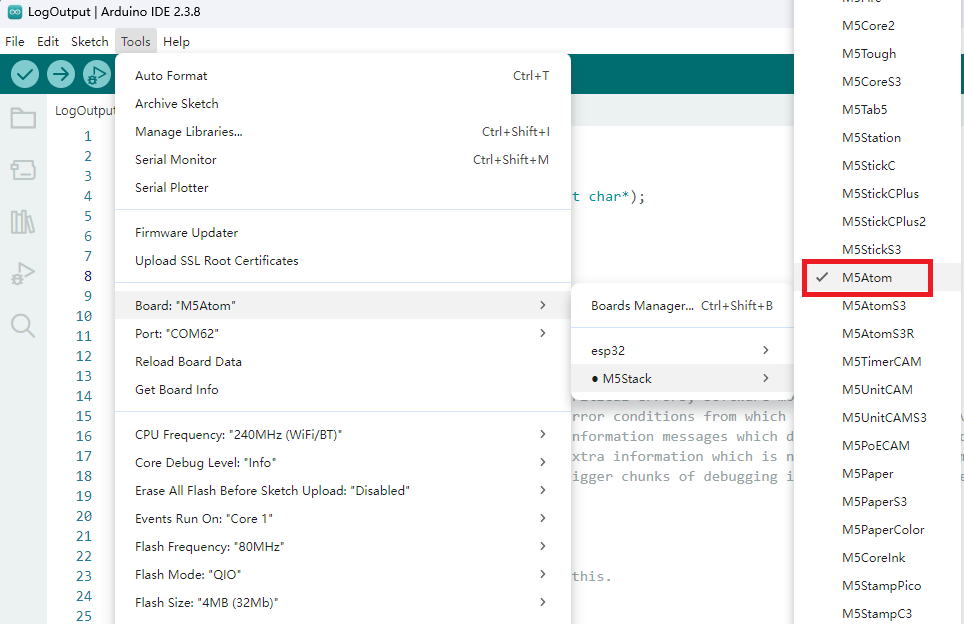Open the Sketch menu
Screen dimensions: 964x624
89,42
